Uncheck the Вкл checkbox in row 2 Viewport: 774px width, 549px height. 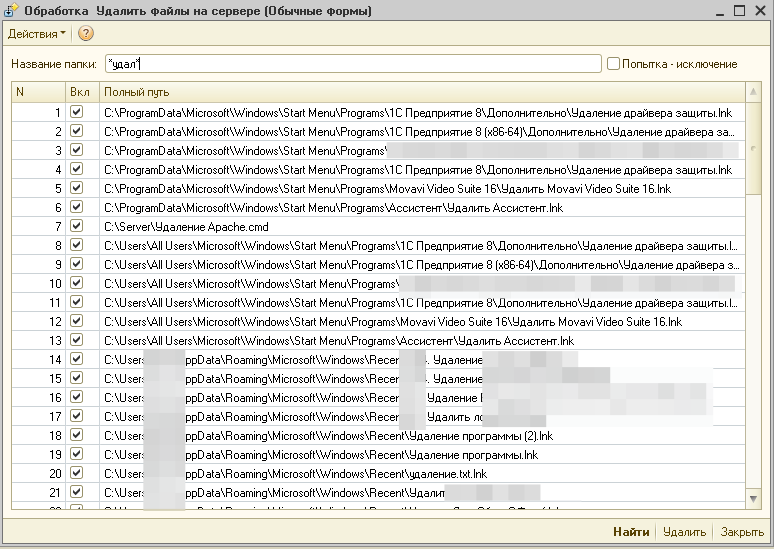click(77, 131)
